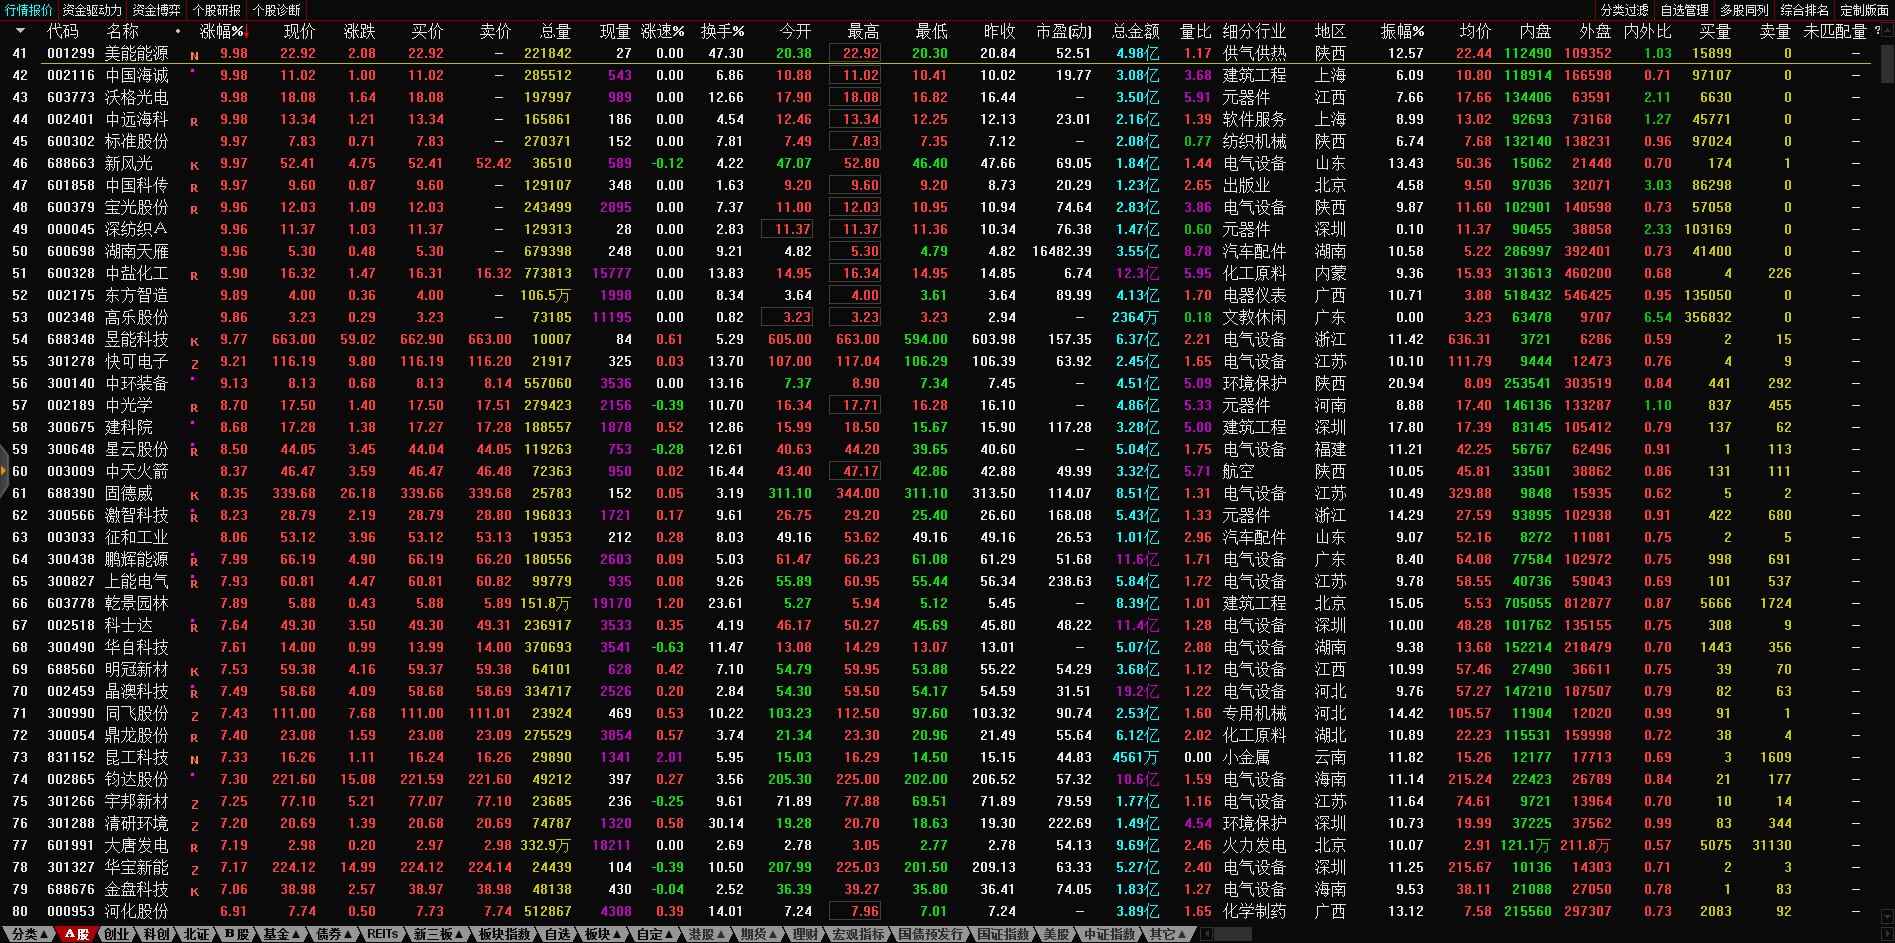Select the 创业 board tab at bottom
This screenshot has height=943, width=1895.
(116, 934)
